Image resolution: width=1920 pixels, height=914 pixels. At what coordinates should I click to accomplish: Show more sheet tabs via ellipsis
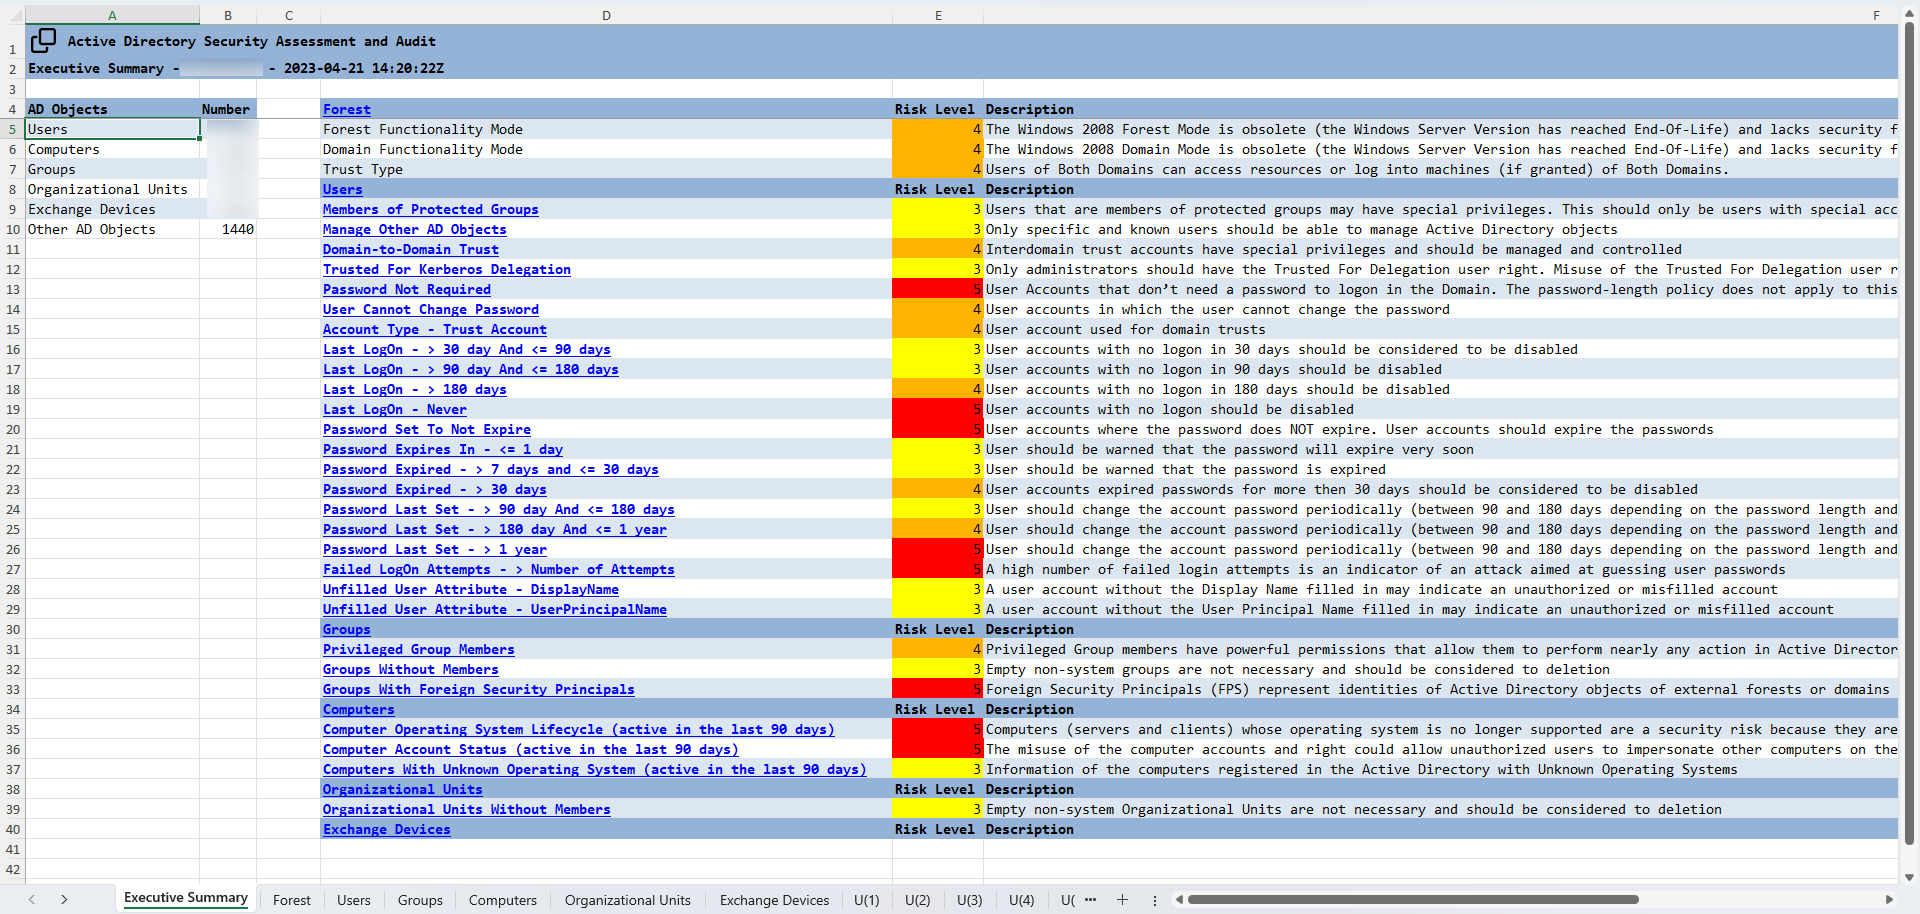(x=1090, y=900)
